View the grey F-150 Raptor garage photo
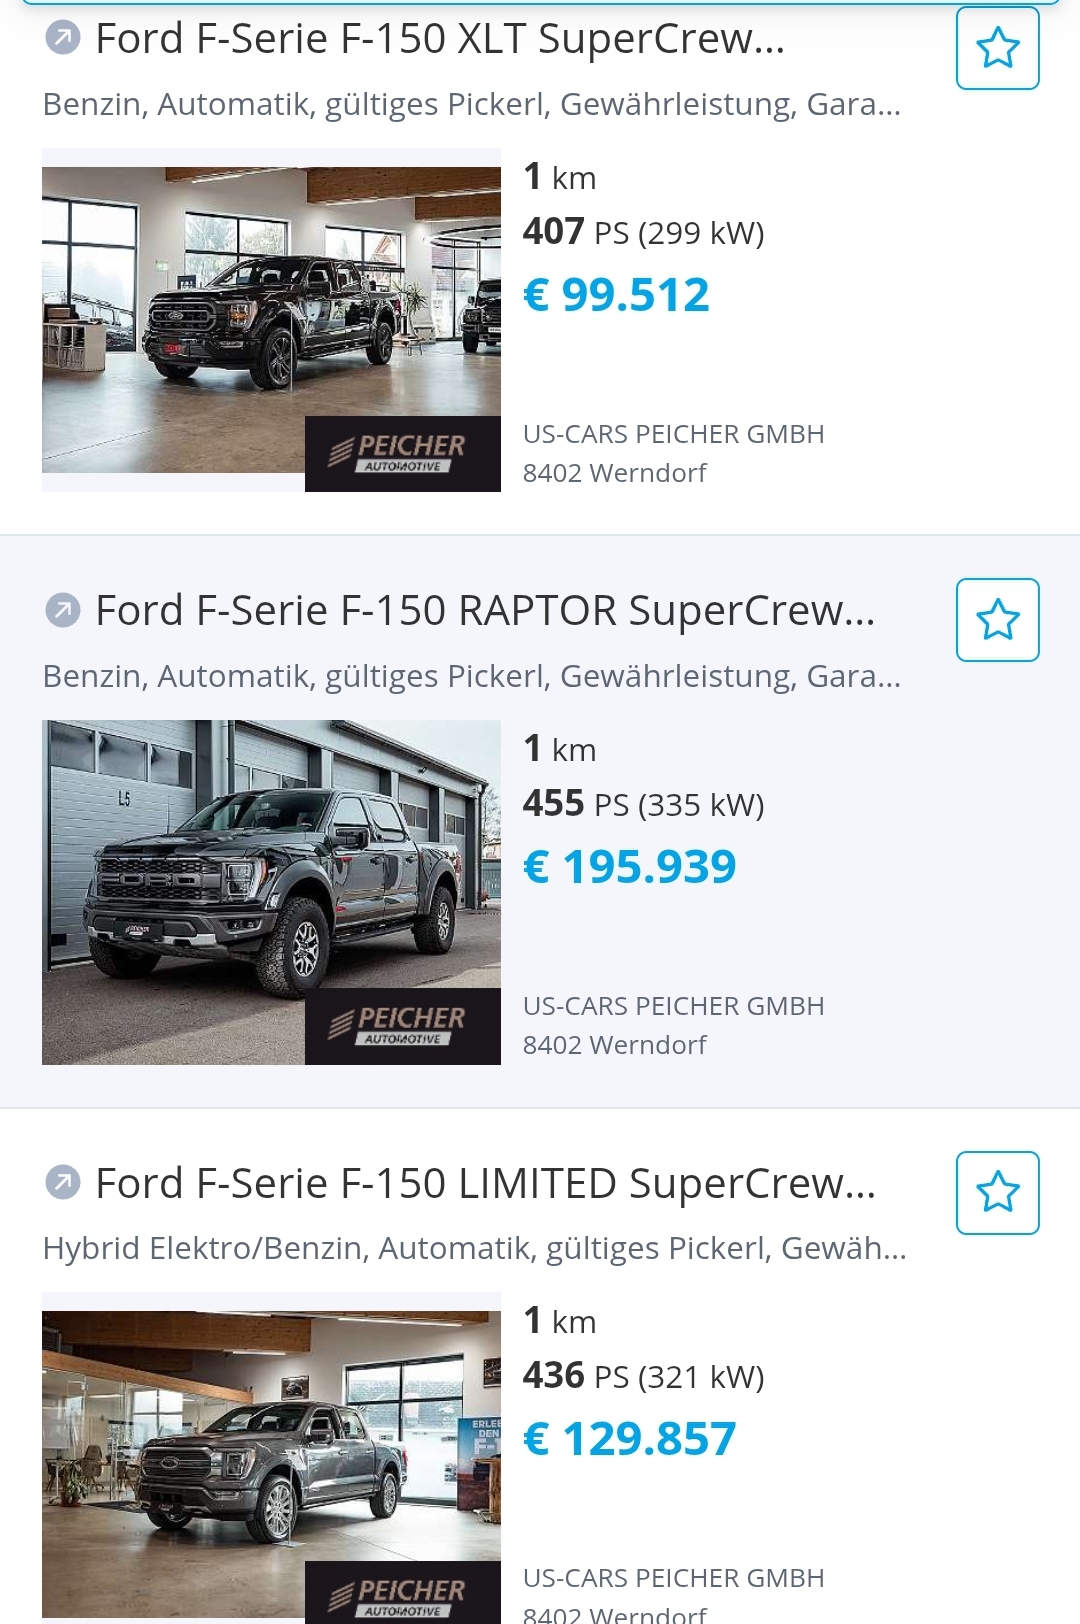Viewport: 1080px width, 1624px height. (271, 892)
